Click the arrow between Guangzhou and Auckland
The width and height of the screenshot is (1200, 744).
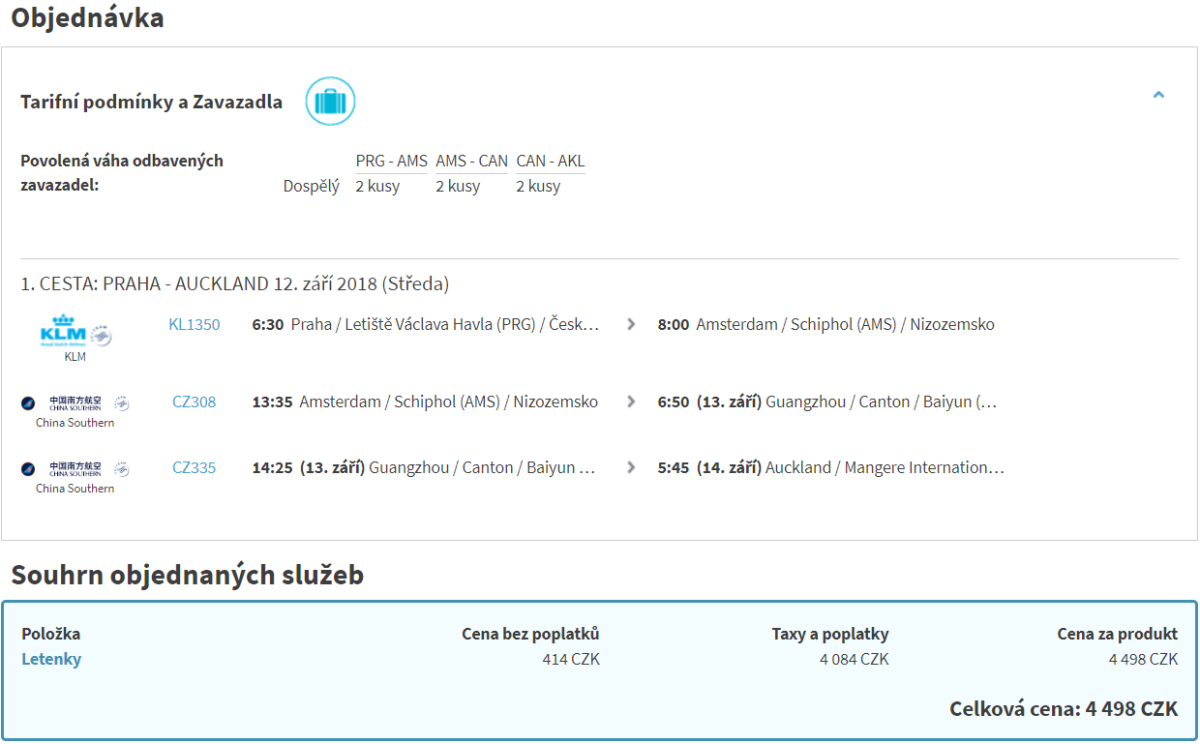click(x=631, y=467)
